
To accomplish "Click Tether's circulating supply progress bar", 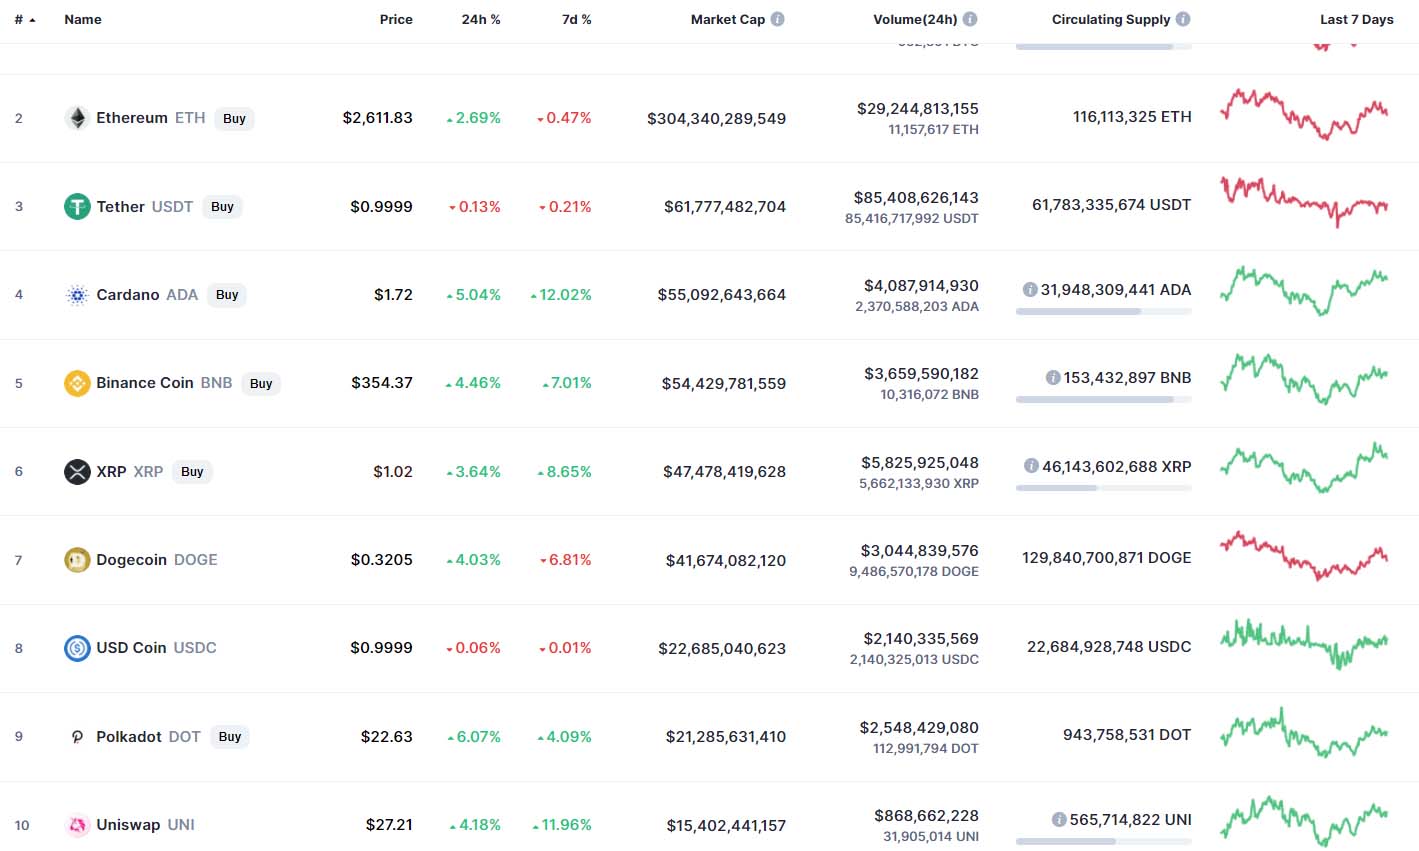I will 1103,227.
